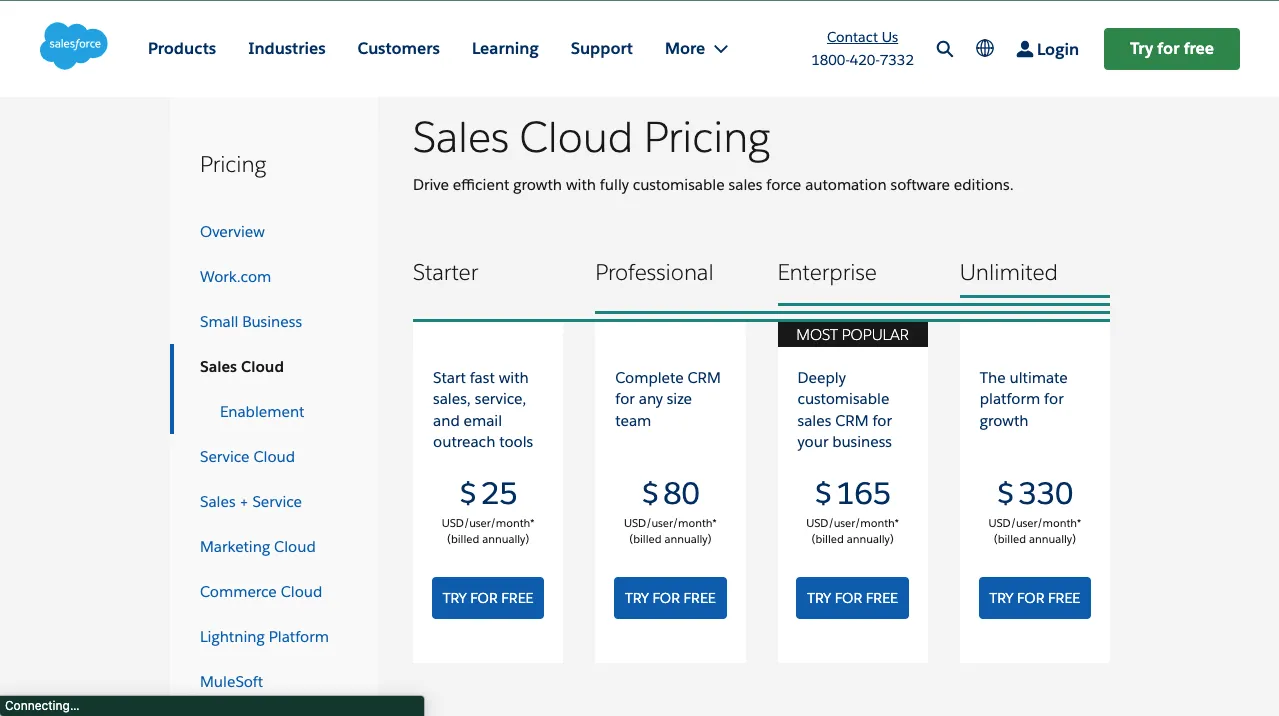Open the search magnifier icon
1279x716 pixels.
click(x=945, y=49)
